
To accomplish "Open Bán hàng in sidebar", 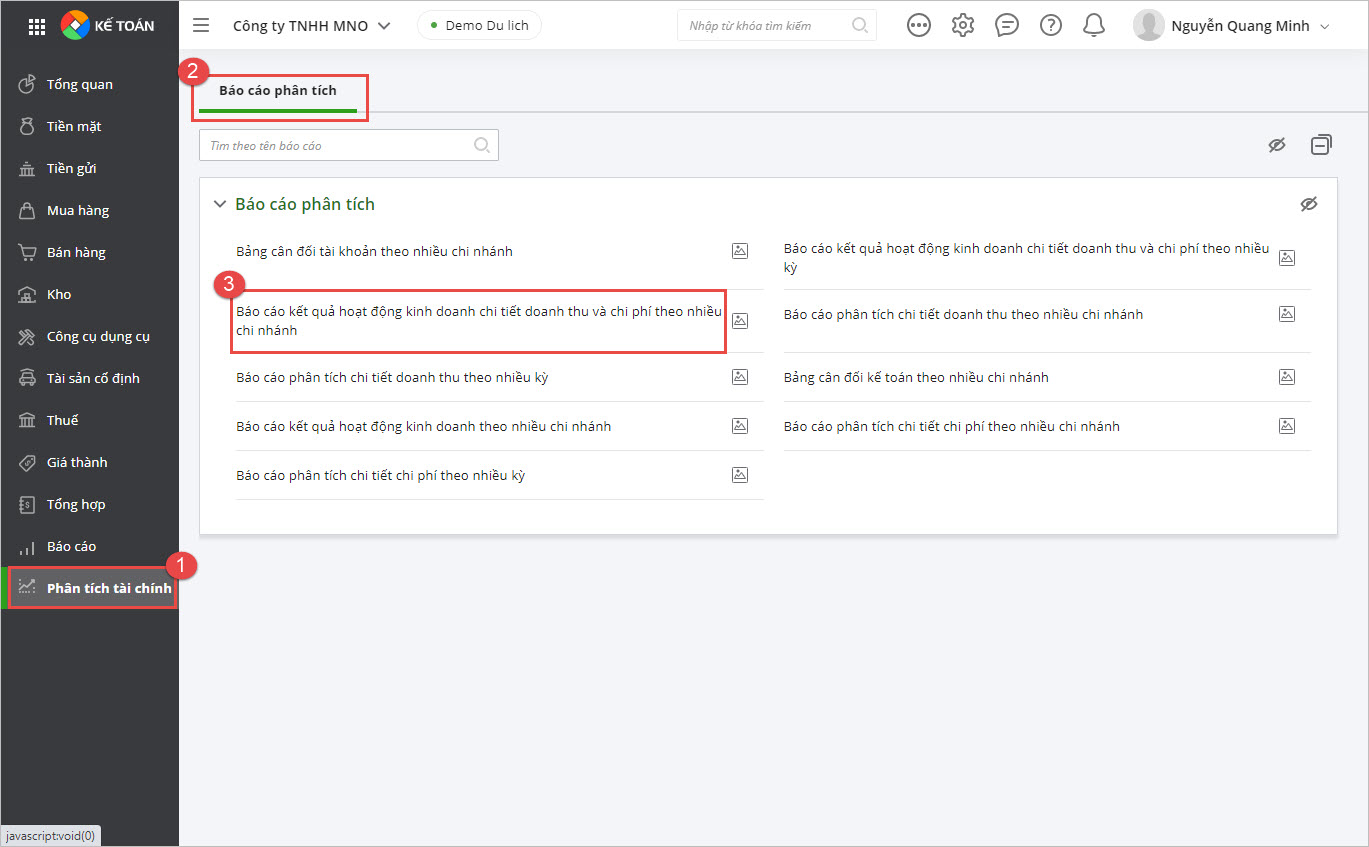I will pos(90,252).
